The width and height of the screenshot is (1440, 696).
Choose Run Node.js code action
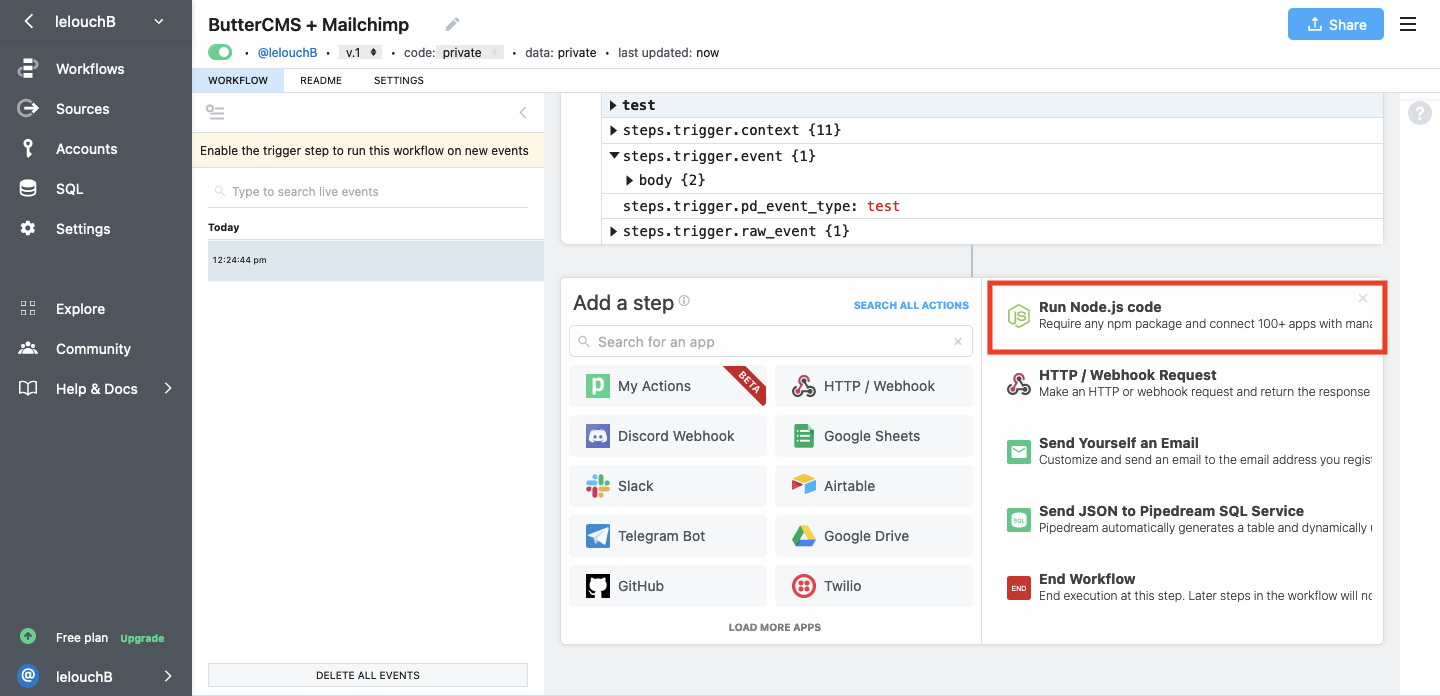point(1187,316)
